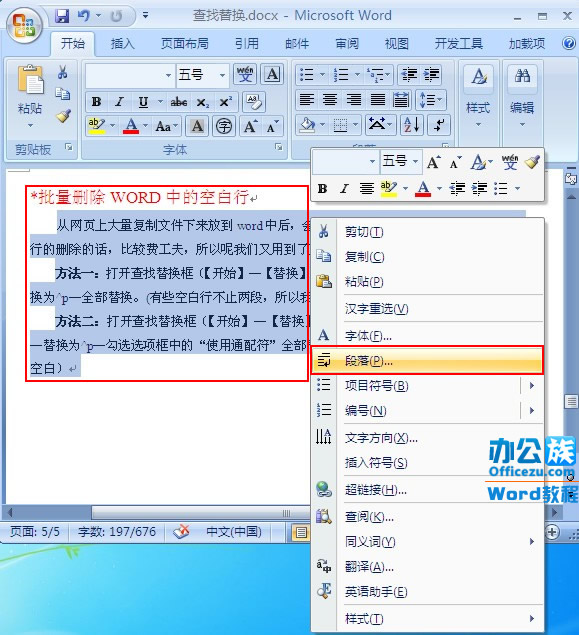Click Decrease Indent in ribbon
Viewport: 579px width, 635px height.
point(409,75)
